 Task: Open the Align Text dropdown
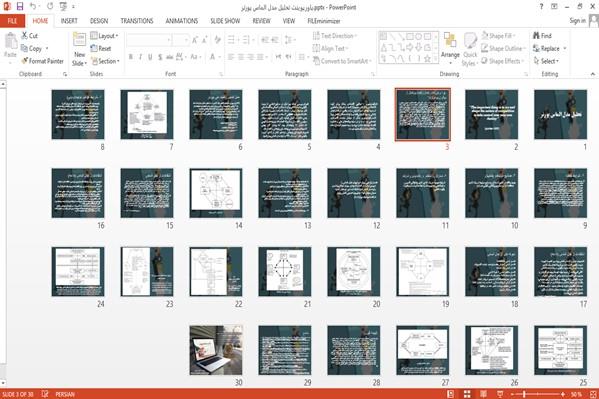pyautogui.click(x=330, y=49)
